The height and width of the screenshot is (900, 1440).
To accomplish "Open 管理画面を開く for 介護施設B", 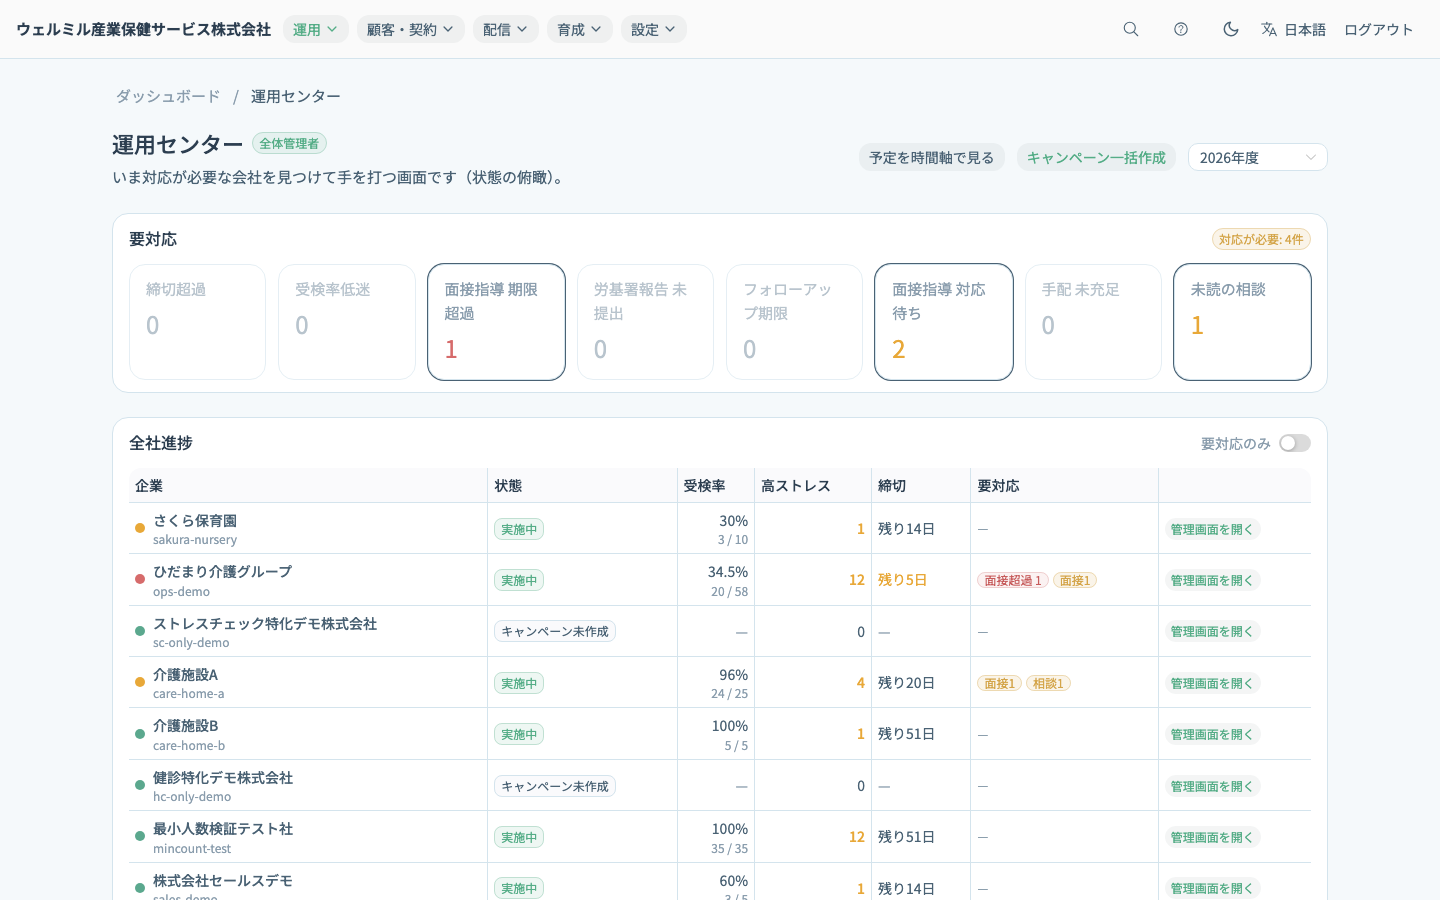I will point(1212,734).
